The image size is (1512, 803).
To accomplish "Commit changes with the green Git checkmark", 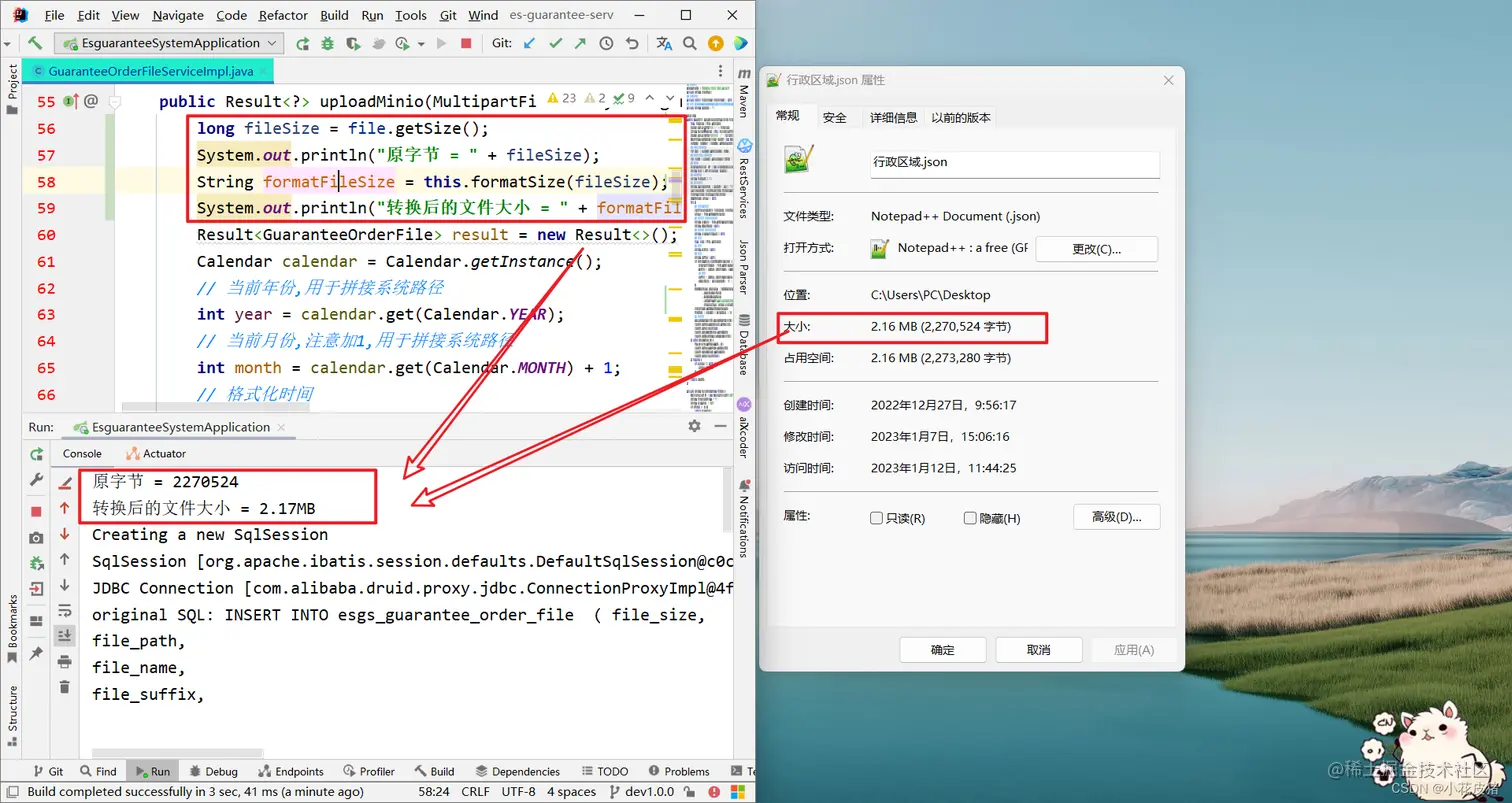I will click(555, 43).
